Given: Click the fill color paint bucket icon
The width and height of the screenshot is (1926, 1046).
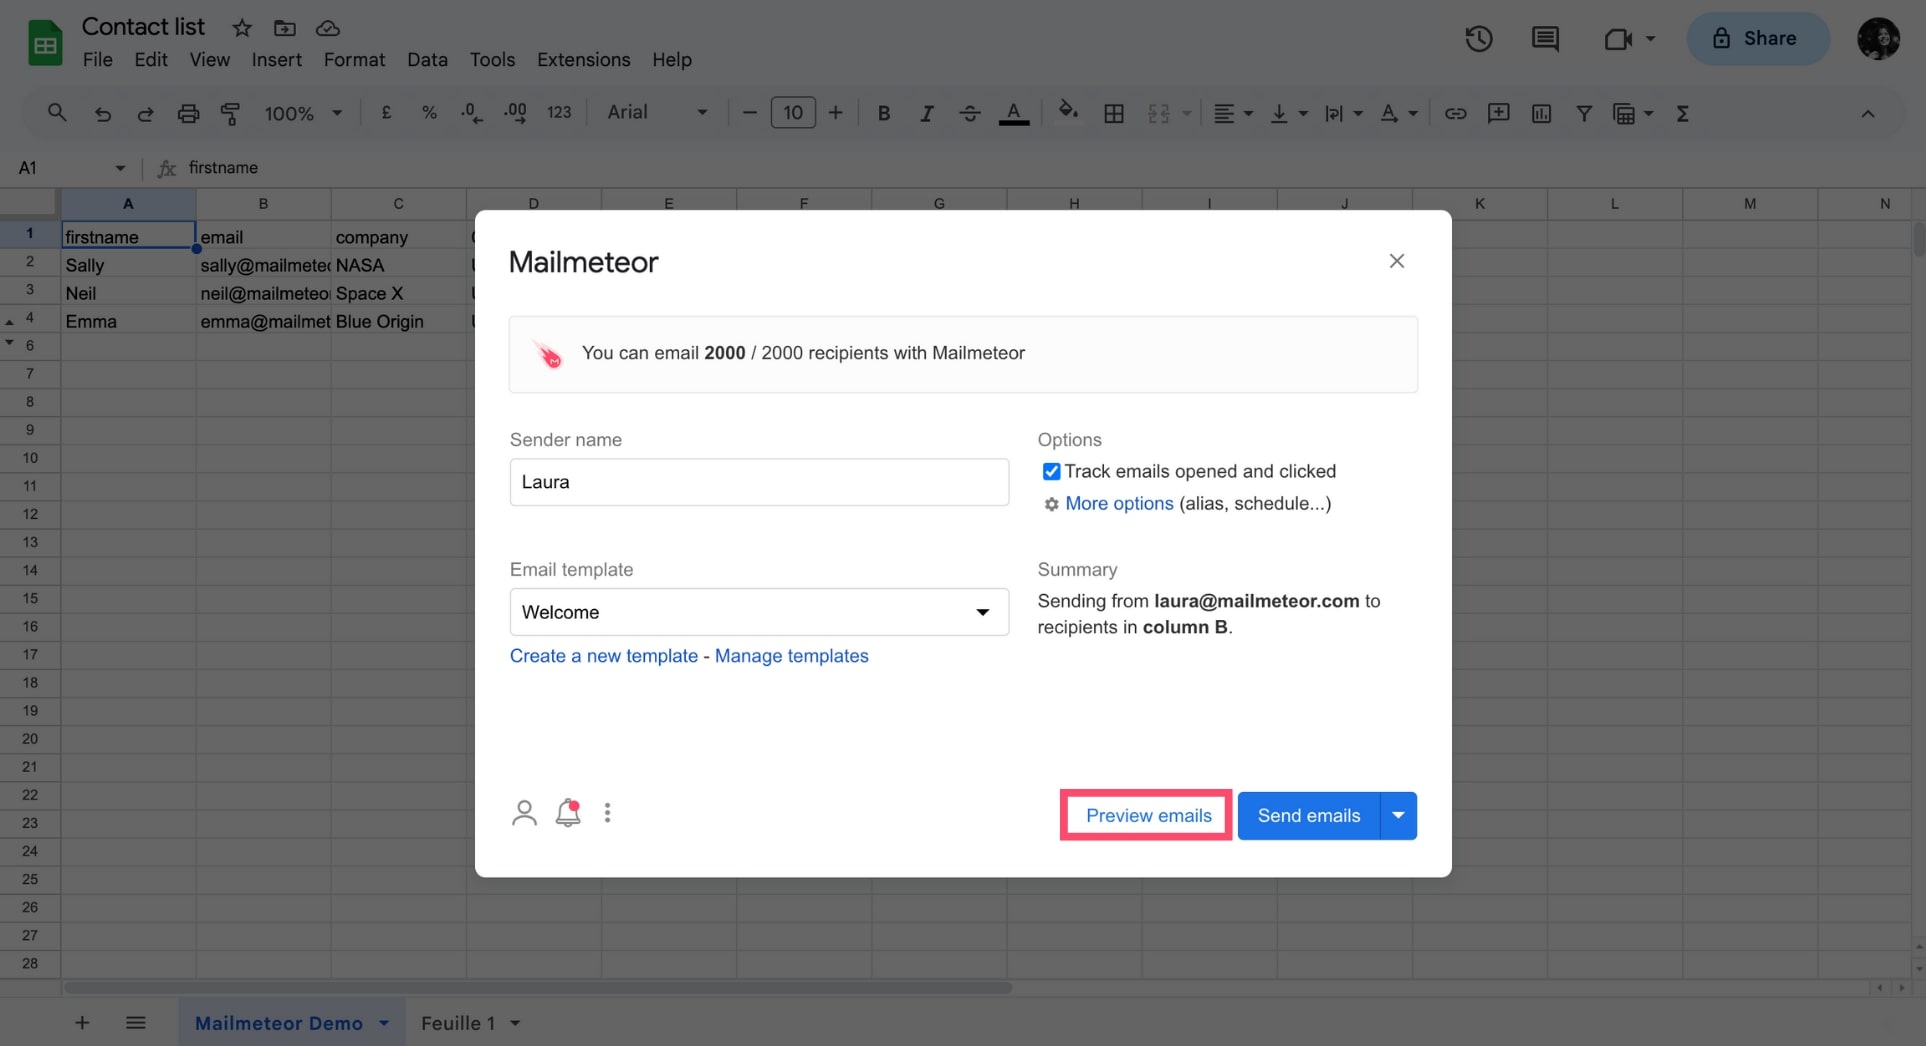Looking at the screenshot, I should [1068, 112].
